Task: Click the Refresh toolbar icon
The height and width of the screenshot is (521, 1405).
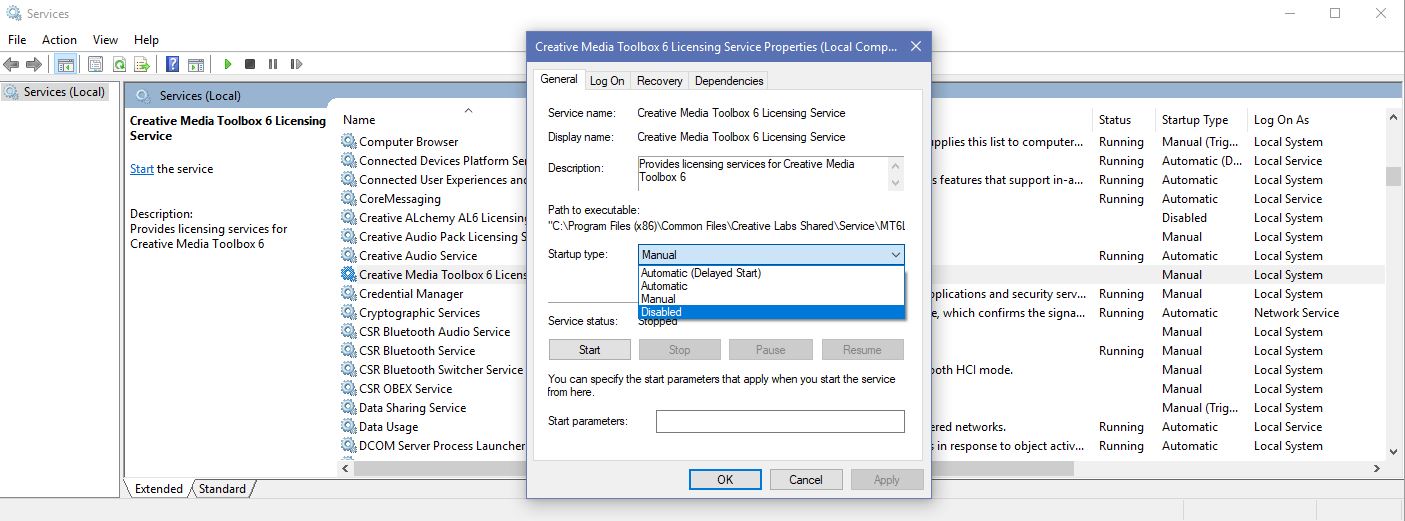Action: [x=119, y=64]
